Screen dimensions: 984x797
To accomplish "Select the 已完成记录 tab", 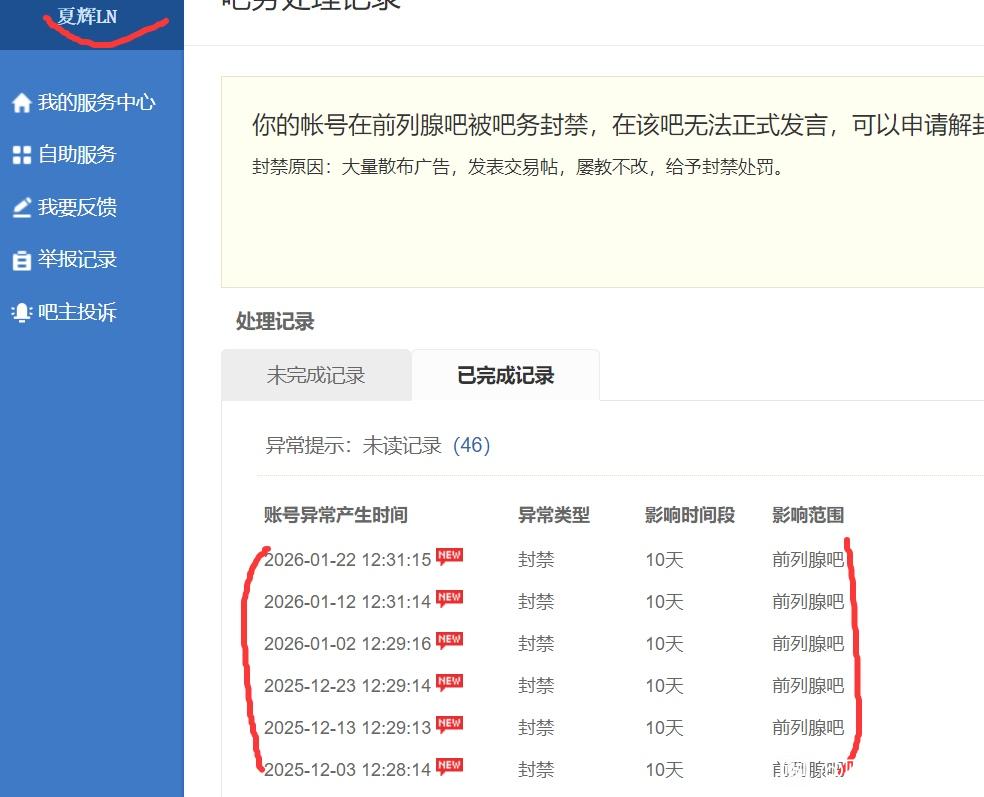I will pyautogui.click(x=505, y=376).
